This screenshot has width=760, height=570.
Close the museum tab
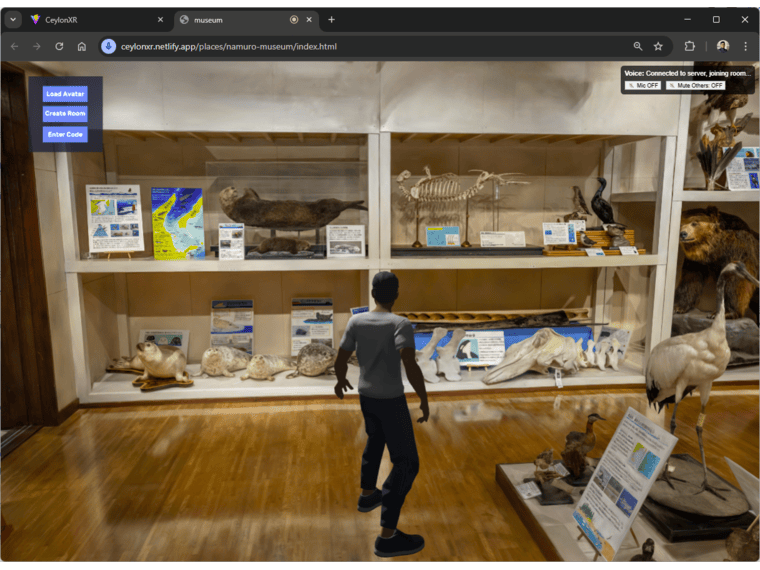tap(309, 19)
